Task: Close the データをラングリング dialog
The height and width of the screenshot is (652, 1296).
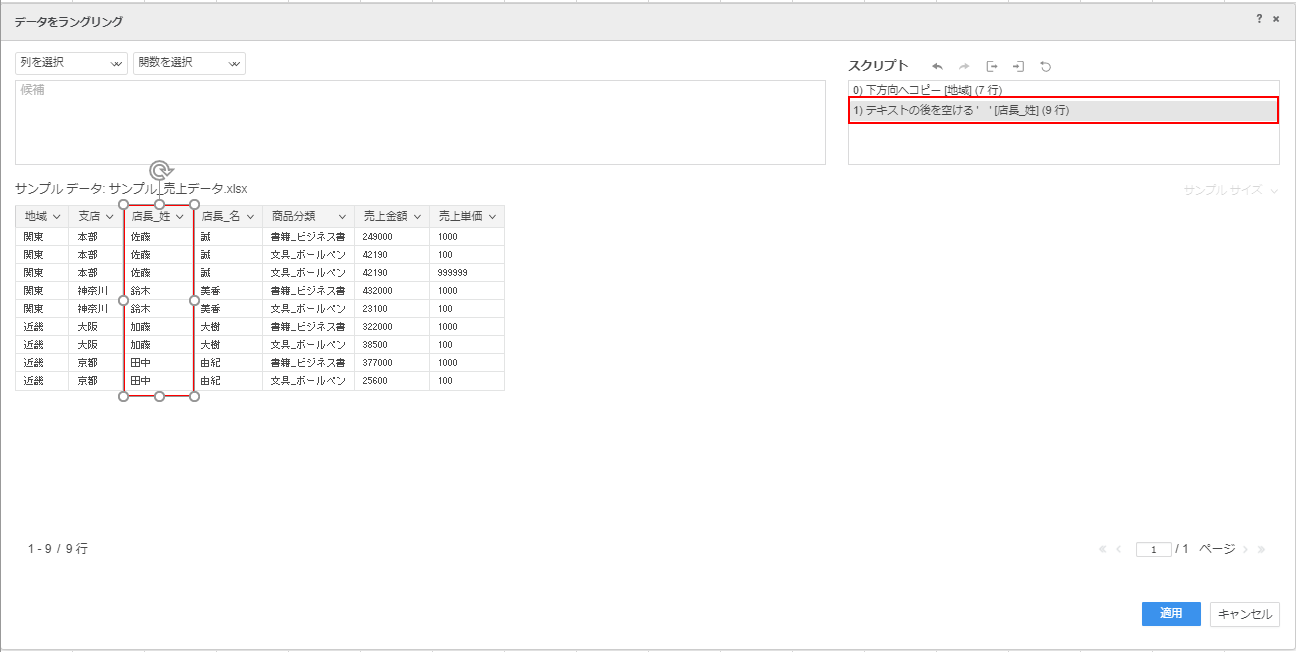Action: pyautogui.click(x=1276, y=19)
